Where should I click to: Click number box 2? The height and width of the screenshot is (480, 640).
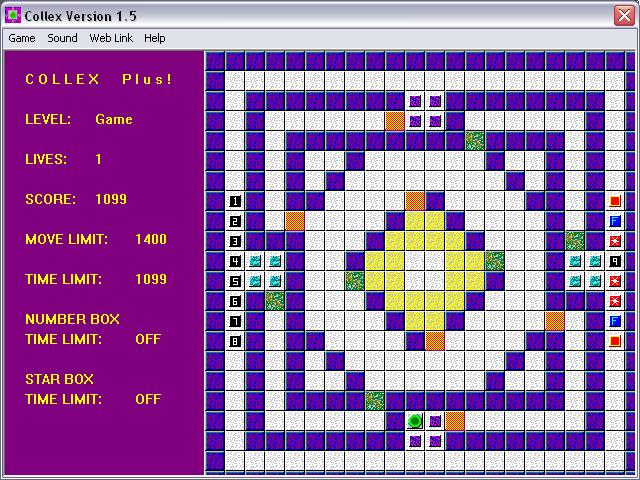(x=235, y=221)
